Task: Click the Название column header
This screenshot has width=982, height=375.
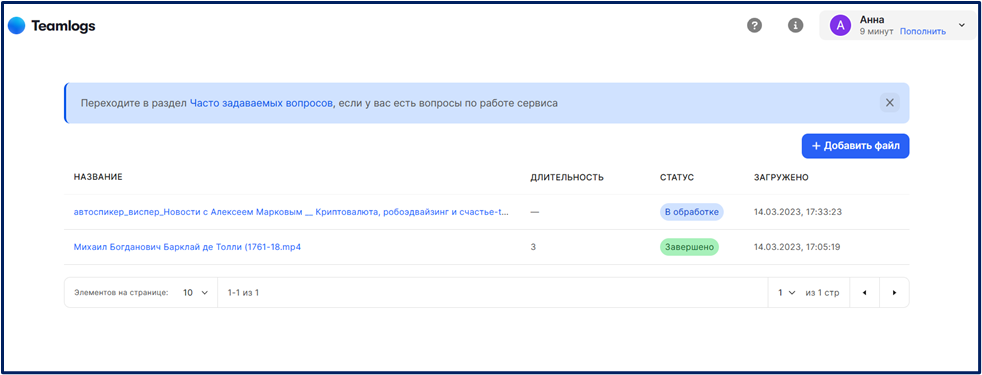Action: point(98,177)
